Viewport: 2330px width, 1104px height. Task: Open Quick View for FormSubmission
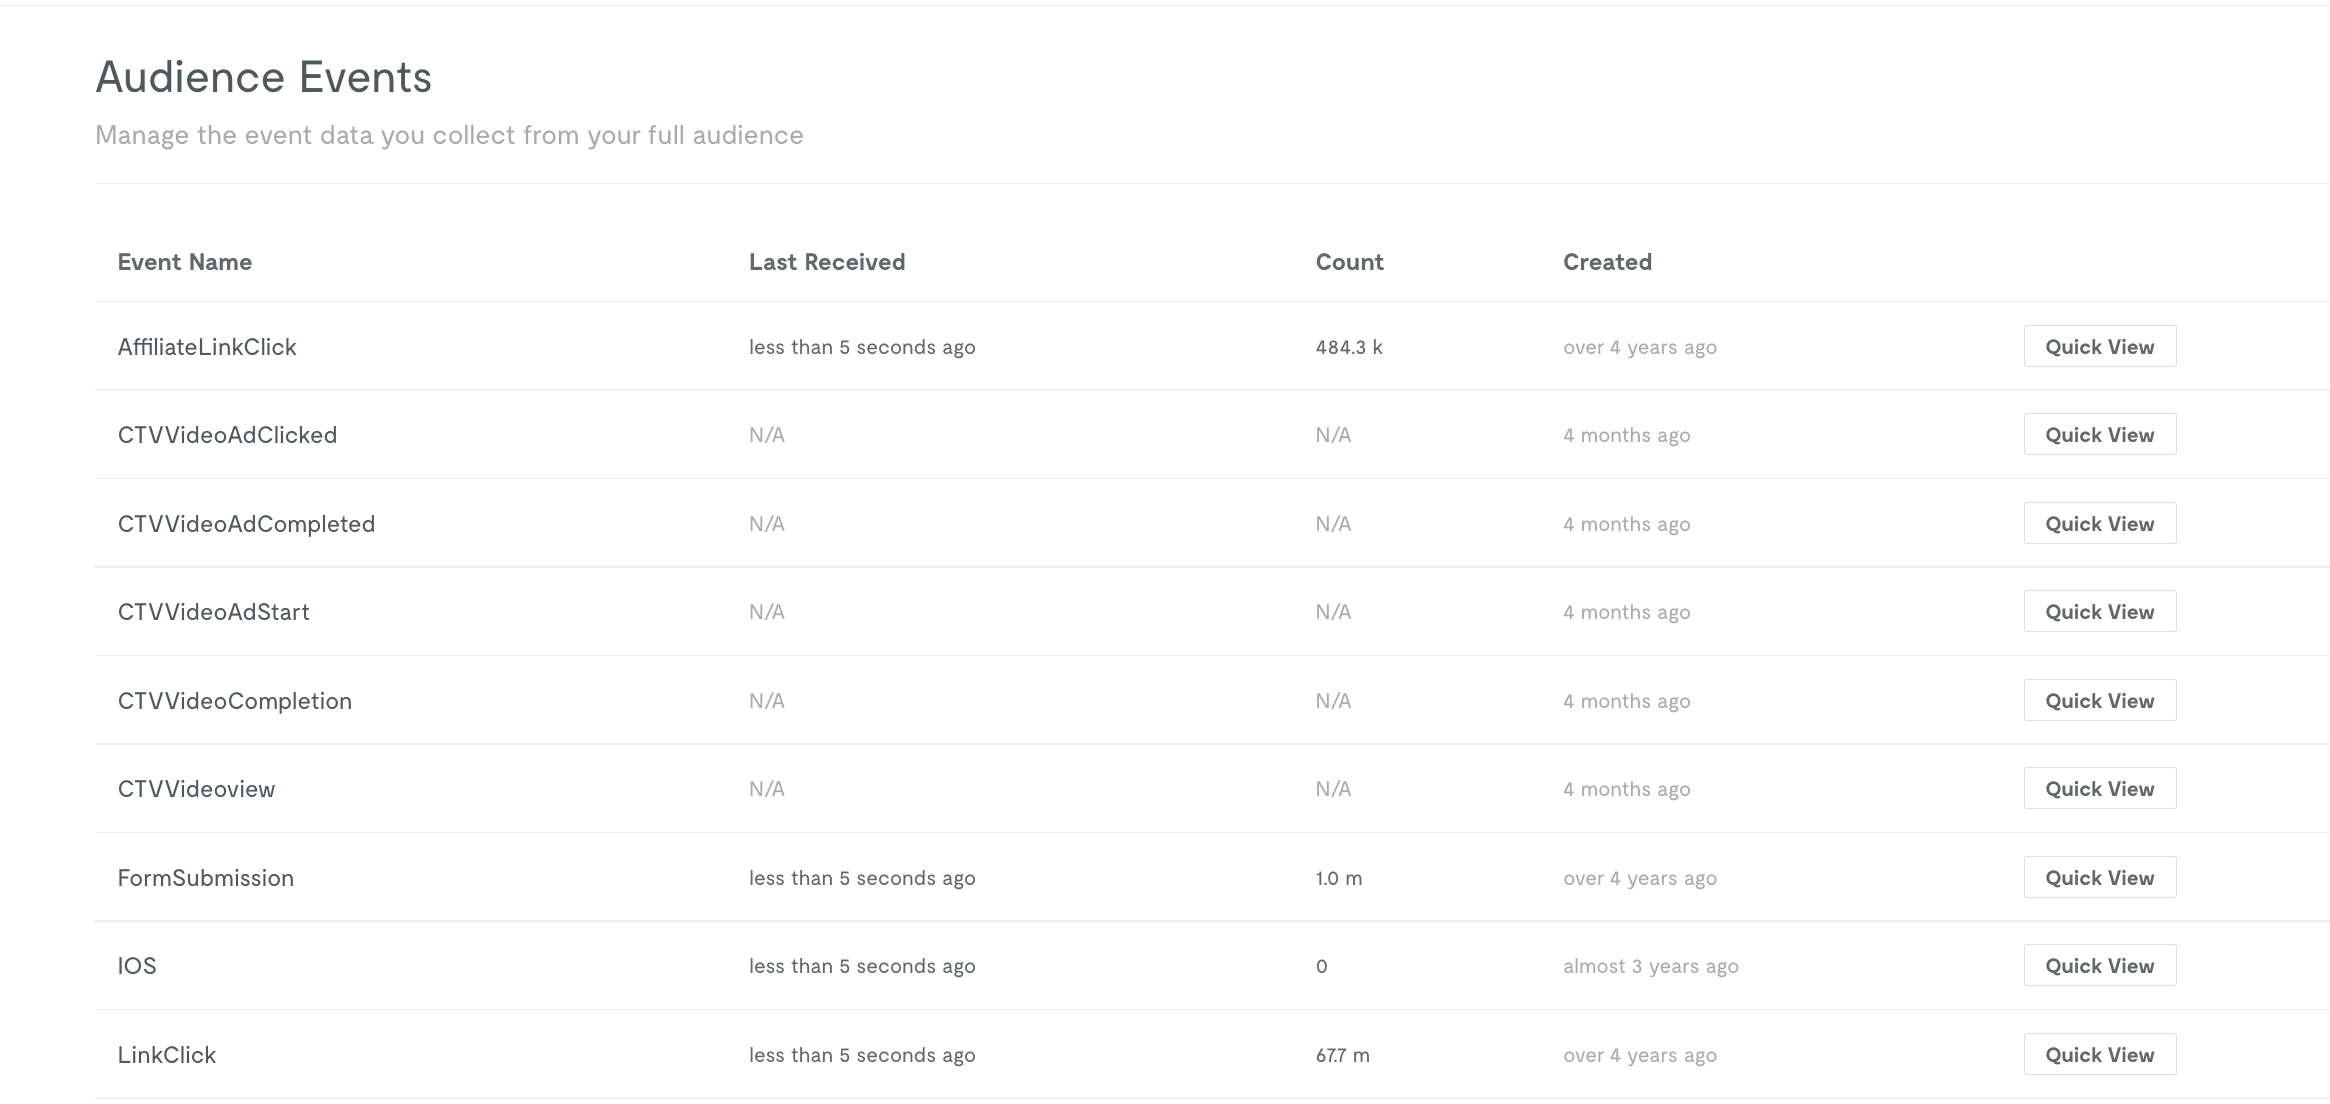click(2100, 877)
